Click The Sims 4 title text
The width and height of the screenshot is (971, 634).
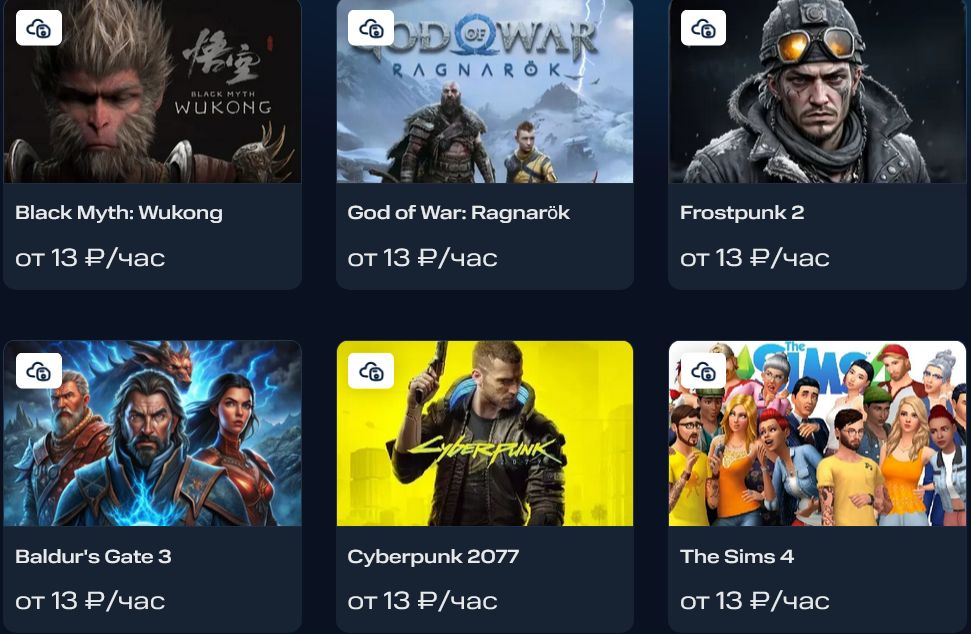click(736, 556)
